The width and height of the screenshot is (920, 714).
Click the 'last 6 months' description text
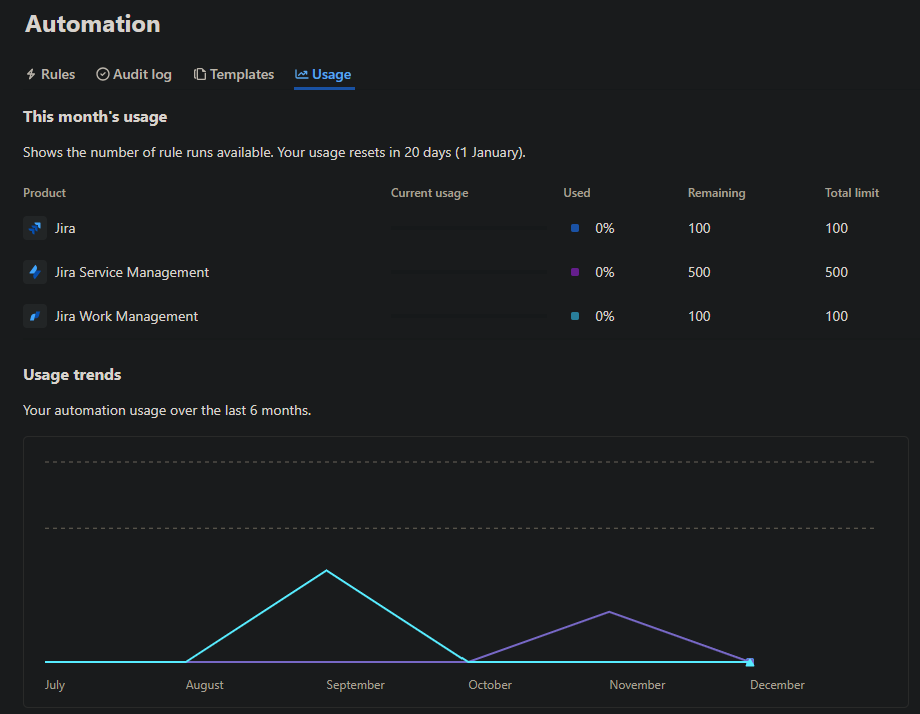tap(167, 410)
